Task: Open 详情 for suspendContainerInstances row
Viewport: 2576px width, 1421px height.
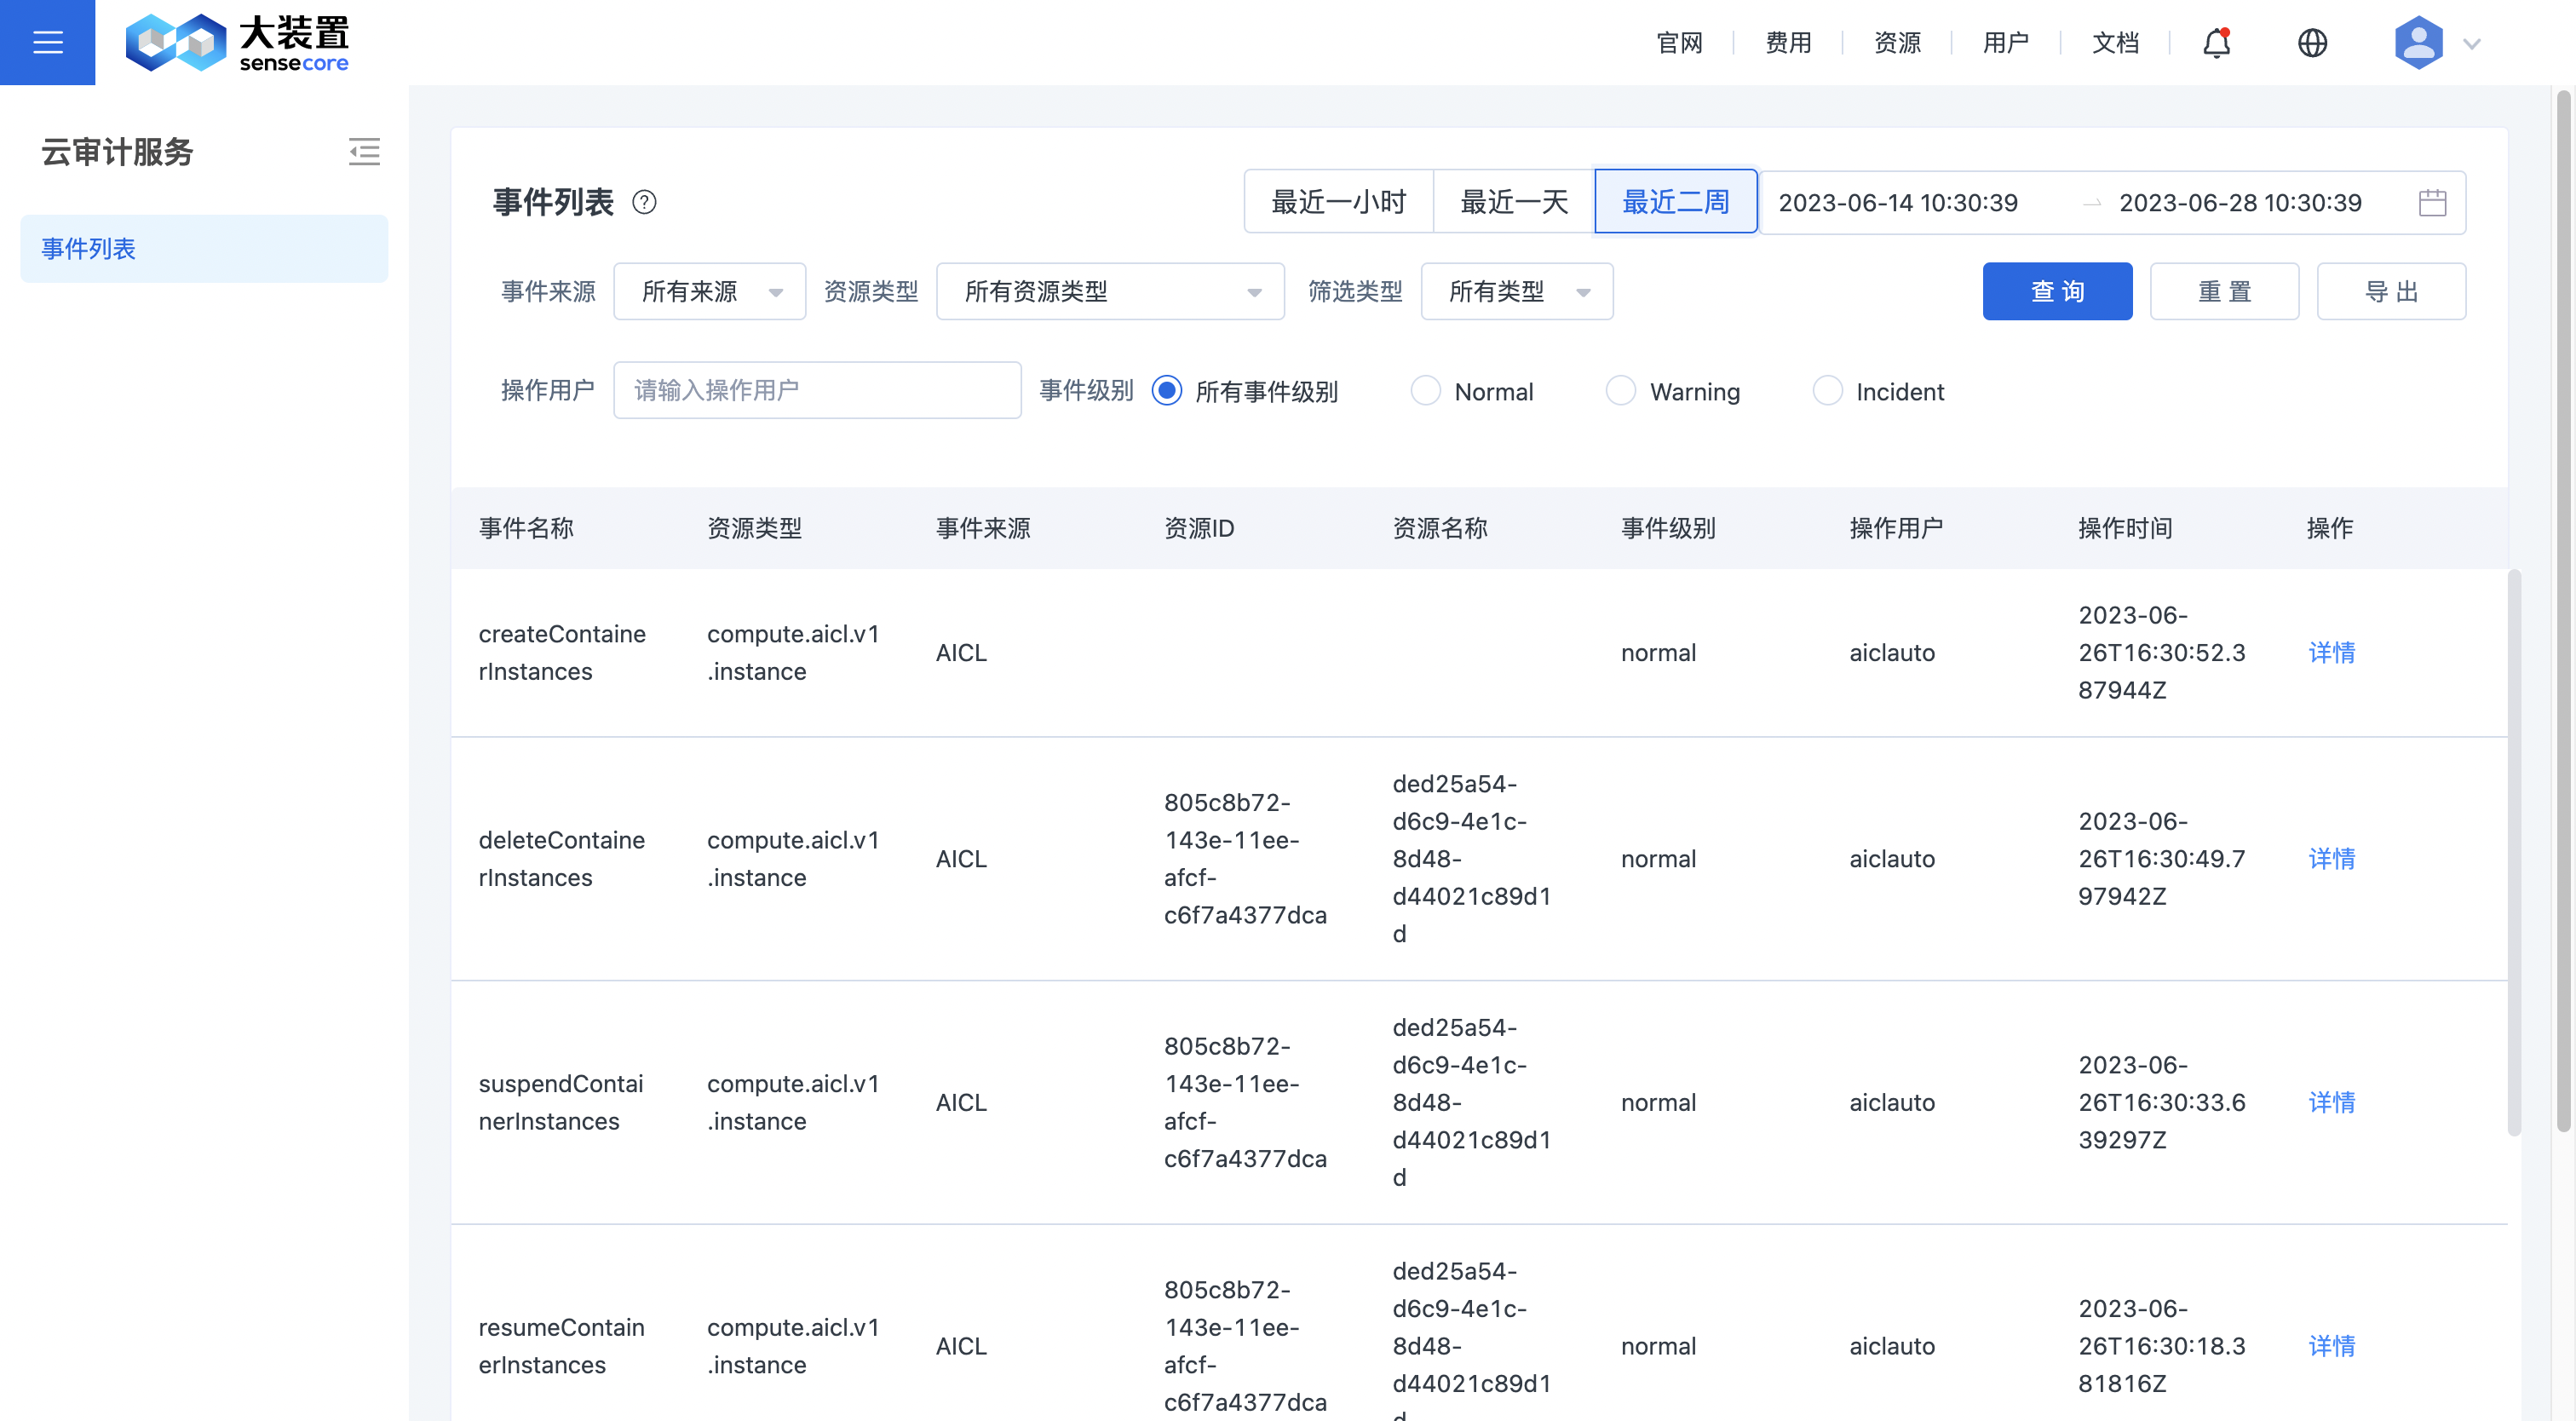Action: 2331,1103
